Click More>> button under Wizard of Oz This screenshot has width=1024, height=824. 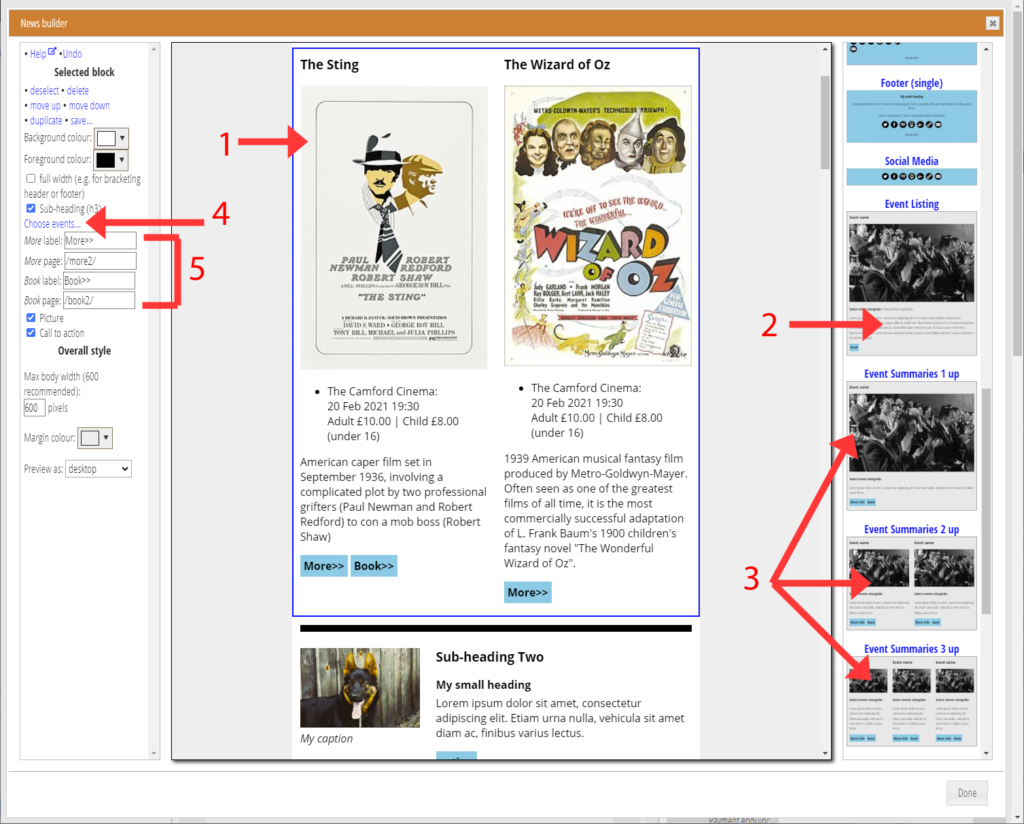tap(528, 592)
